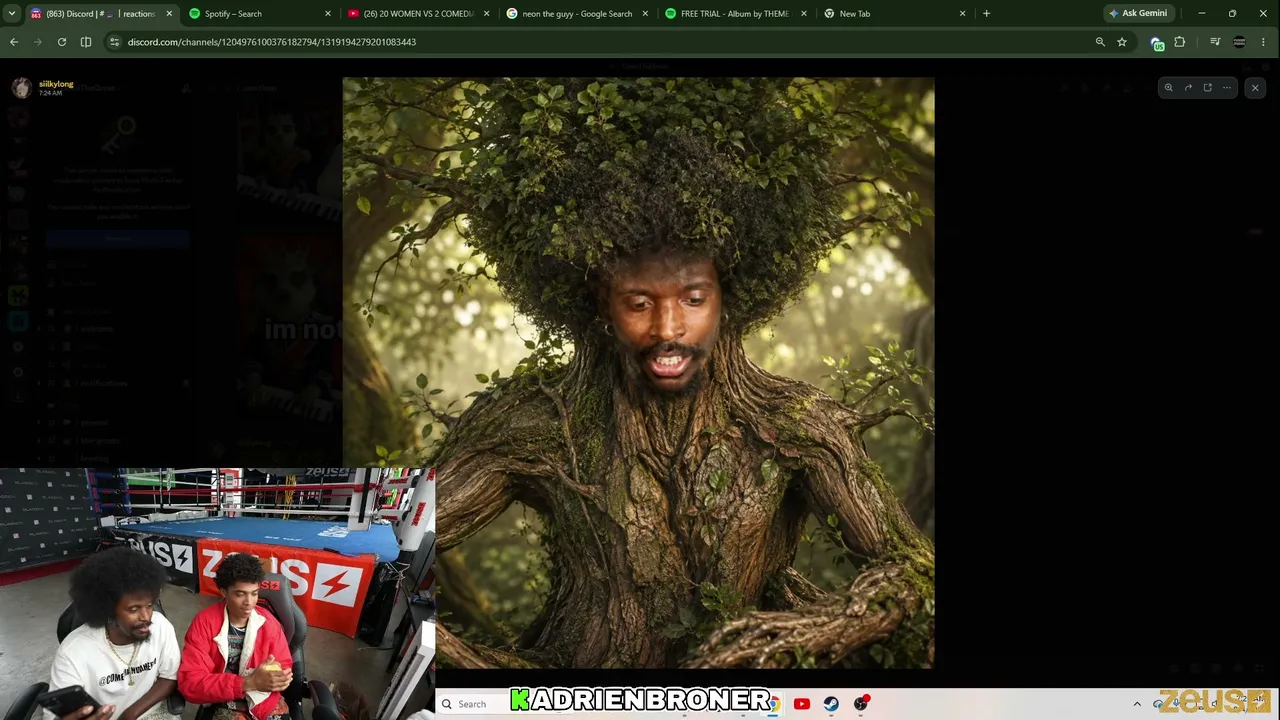
Task: Open the image in browser icon
Action: pos(1207,88)
